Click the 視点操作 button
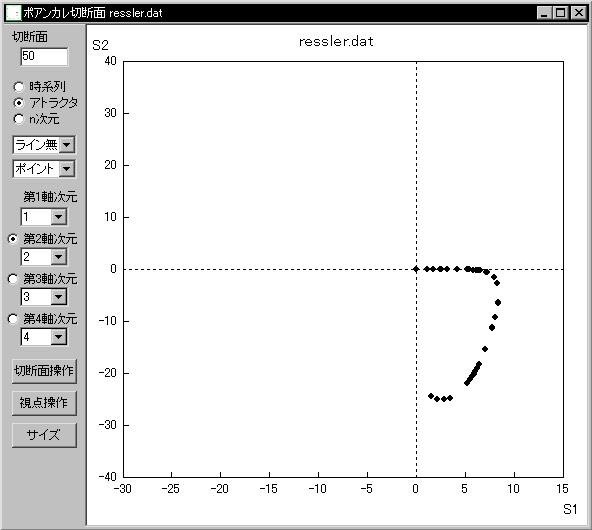This screenshot has height=530, width=592. coord(44,403)
